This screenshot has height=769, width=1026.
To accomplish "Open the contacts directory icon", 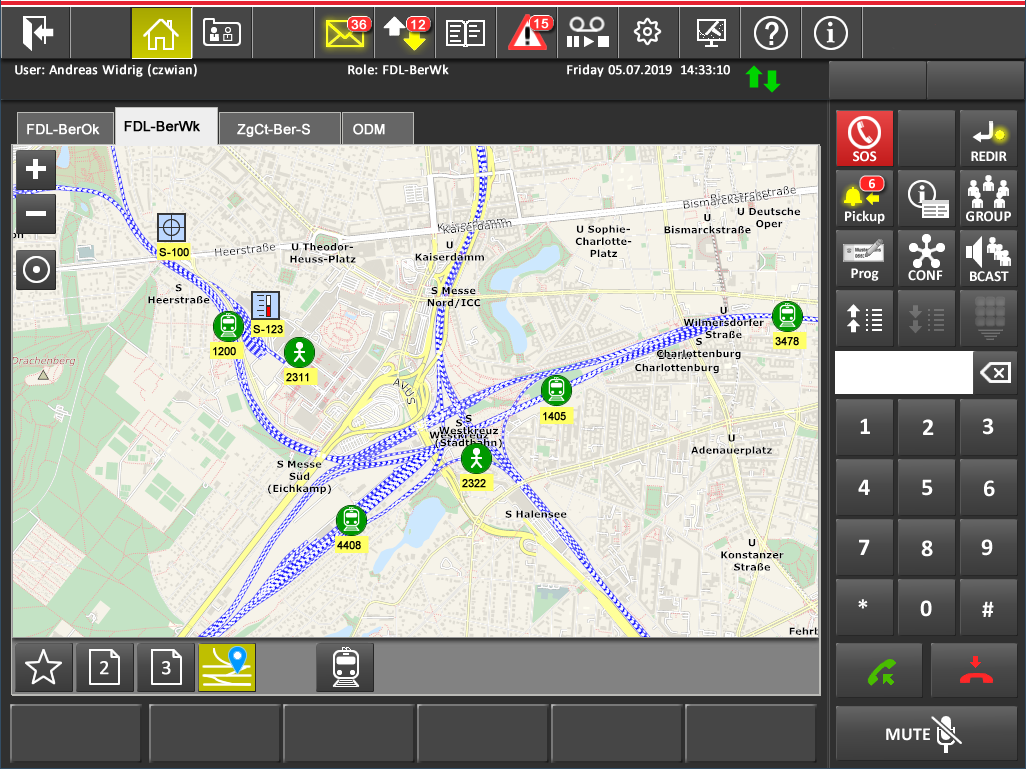I will click(x=222, y=33).
